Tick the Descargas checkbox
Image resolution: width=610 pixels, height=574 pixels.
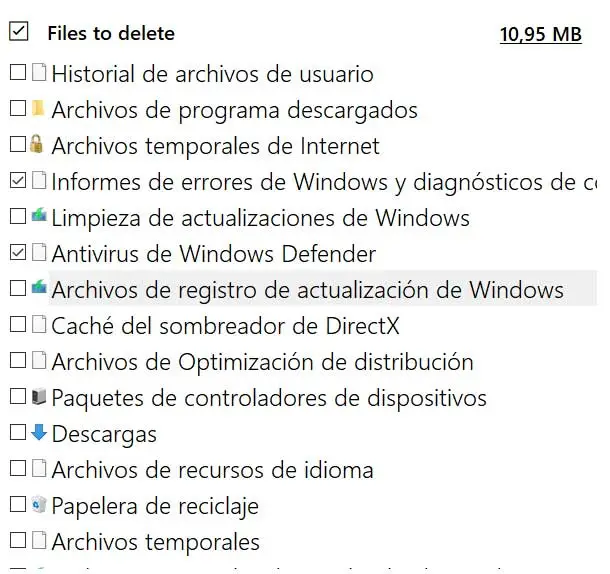click(17, 433)
